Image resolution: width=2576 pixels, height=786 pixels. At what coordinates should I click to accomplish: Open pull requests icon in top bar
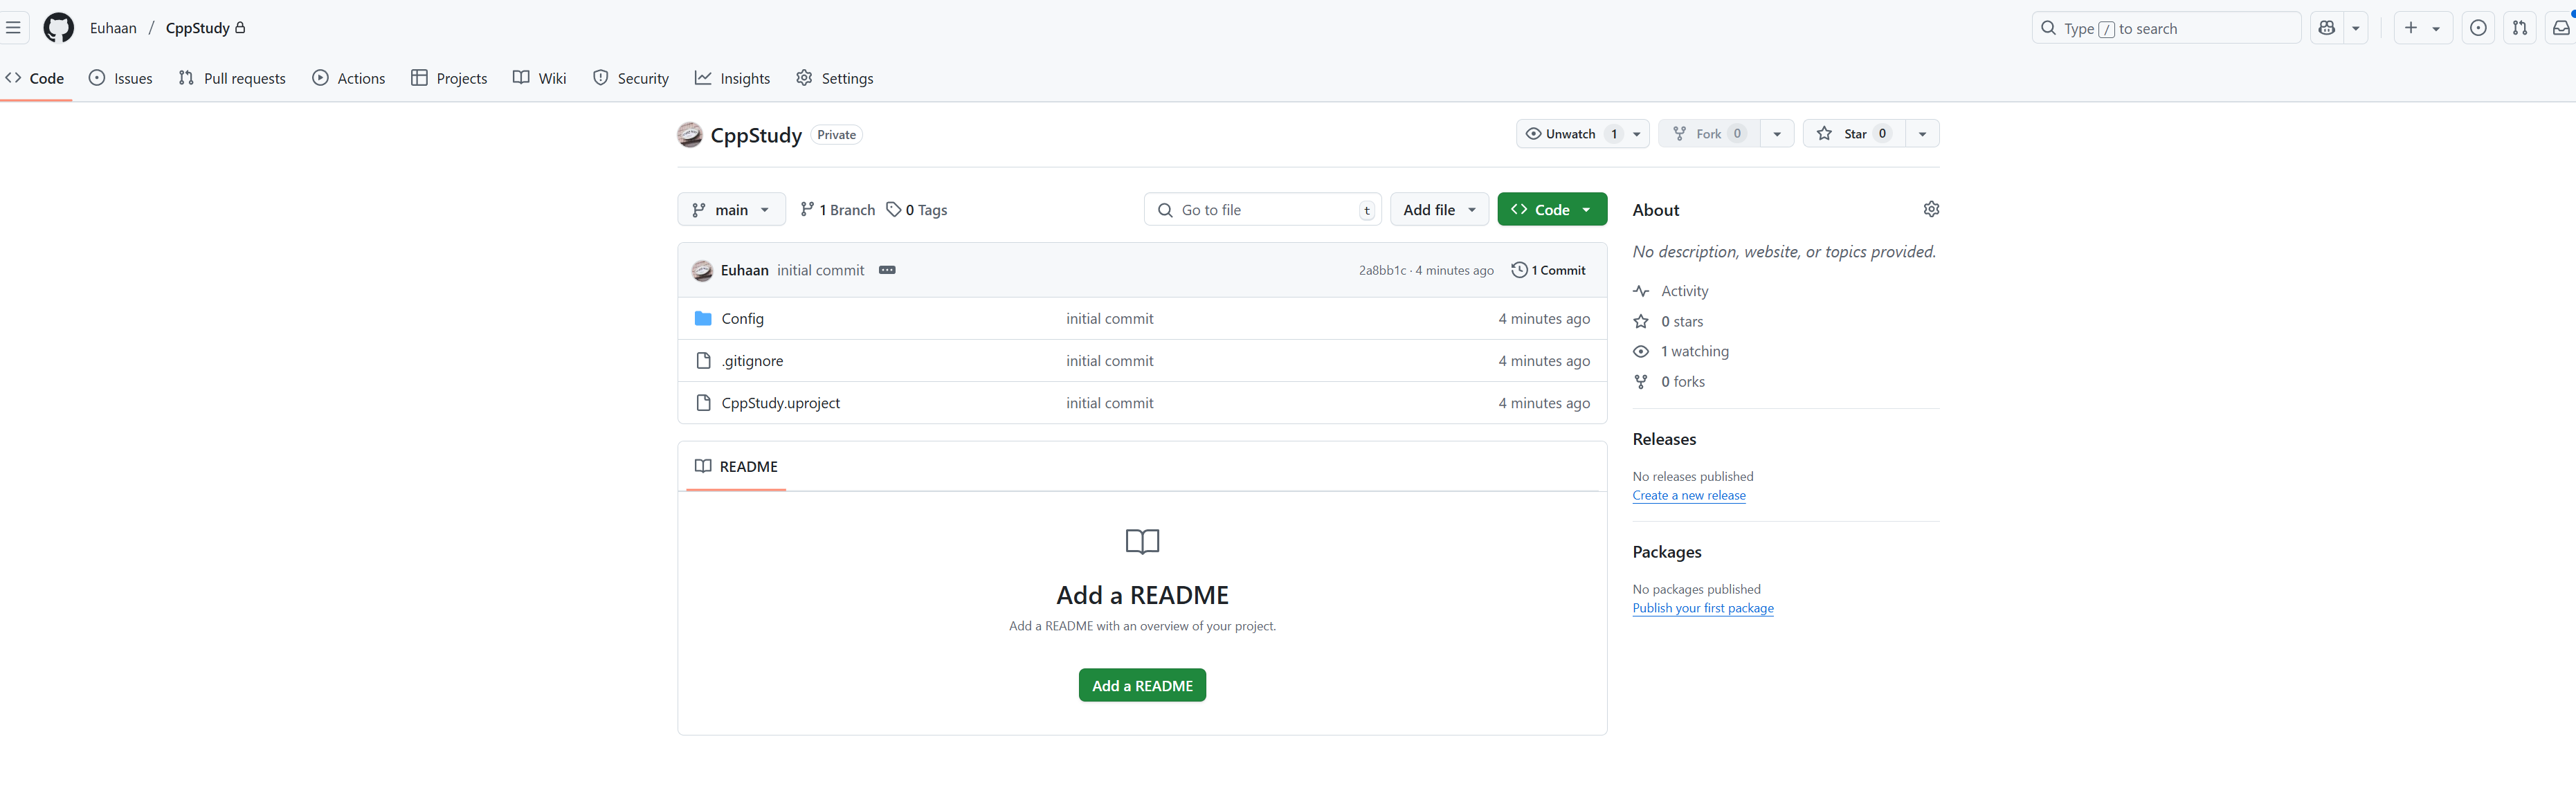(2520, 28)
